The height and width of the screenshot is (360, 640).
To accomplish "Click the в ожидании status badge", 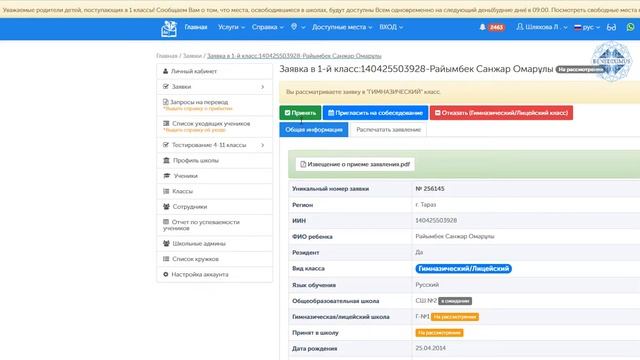I will [455, 301].
